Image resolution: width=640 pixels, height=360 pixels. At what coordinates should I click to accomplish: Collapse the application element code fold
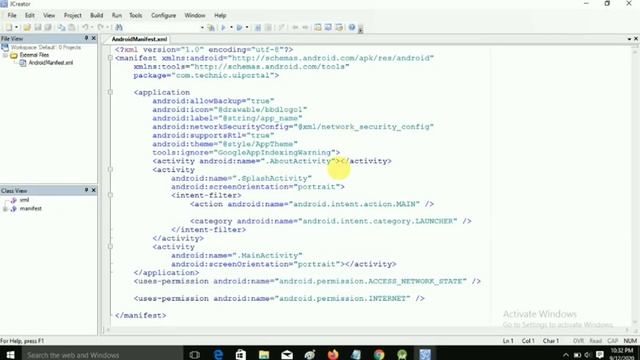coord(110,92)
